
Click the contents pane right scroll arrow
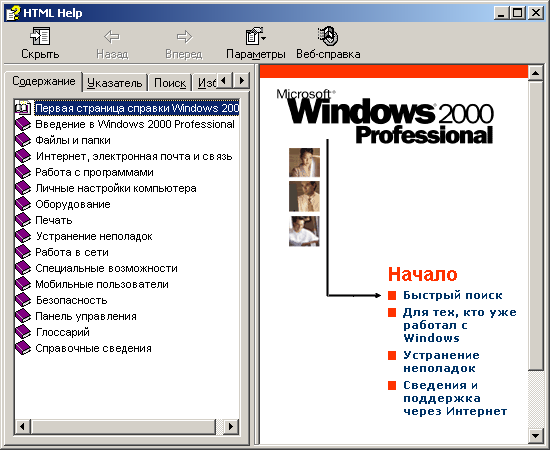pos(230,427)
